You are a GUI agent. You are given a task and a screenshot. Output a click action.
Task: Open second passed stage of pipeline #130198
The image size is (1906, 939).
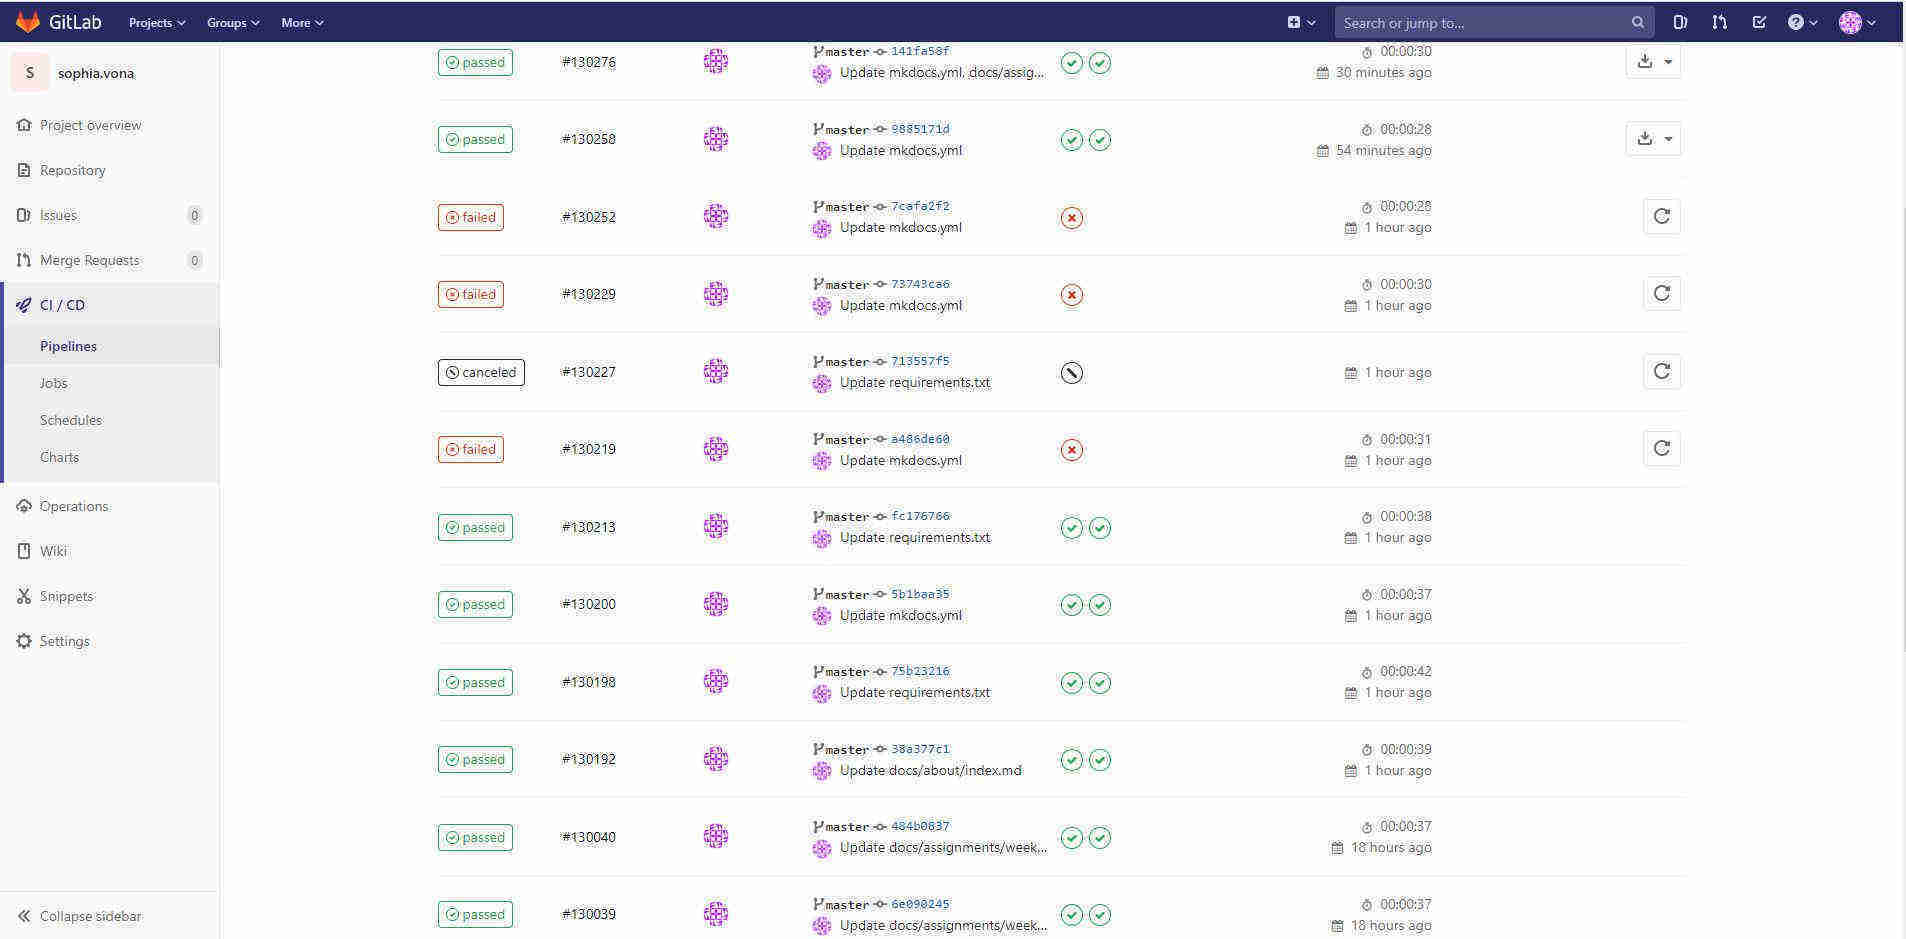tap(1100, 682)
